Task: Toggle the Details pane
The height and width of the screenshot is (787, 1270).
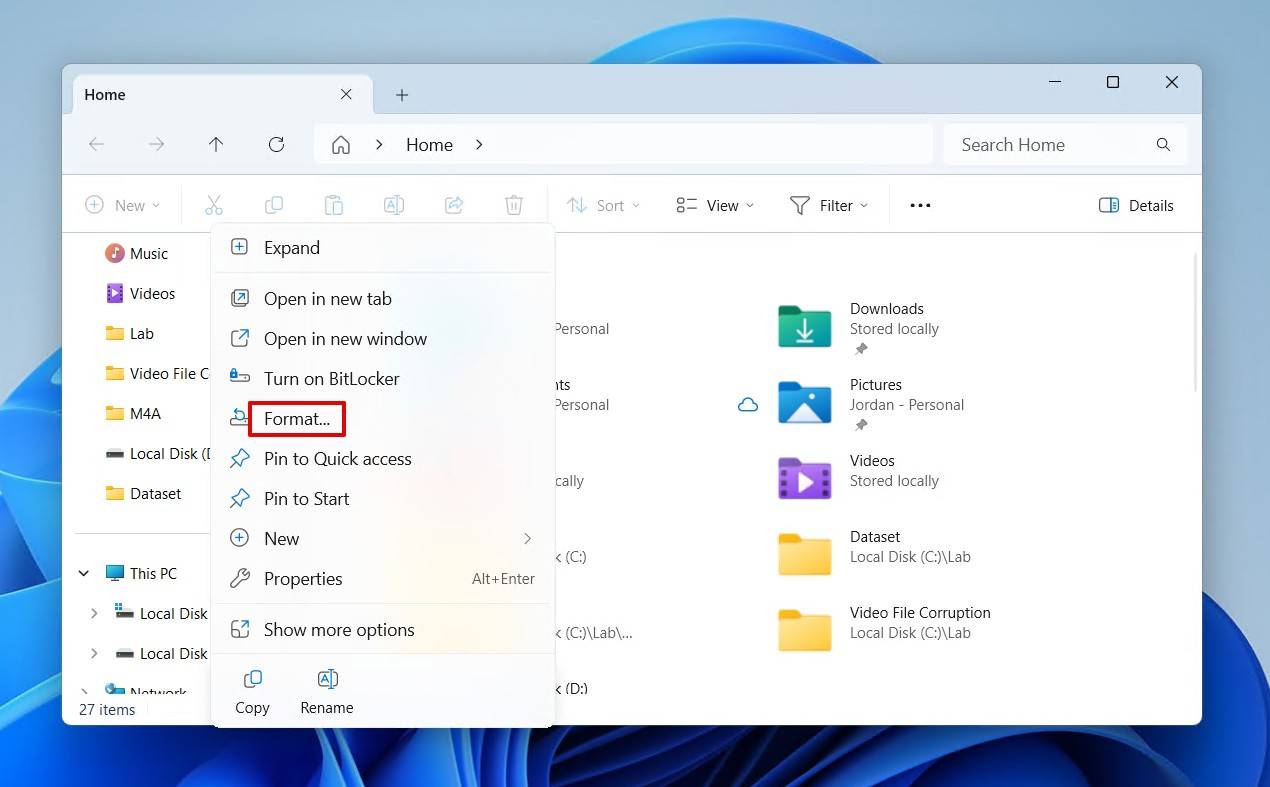Action: tap(1136, 206)
